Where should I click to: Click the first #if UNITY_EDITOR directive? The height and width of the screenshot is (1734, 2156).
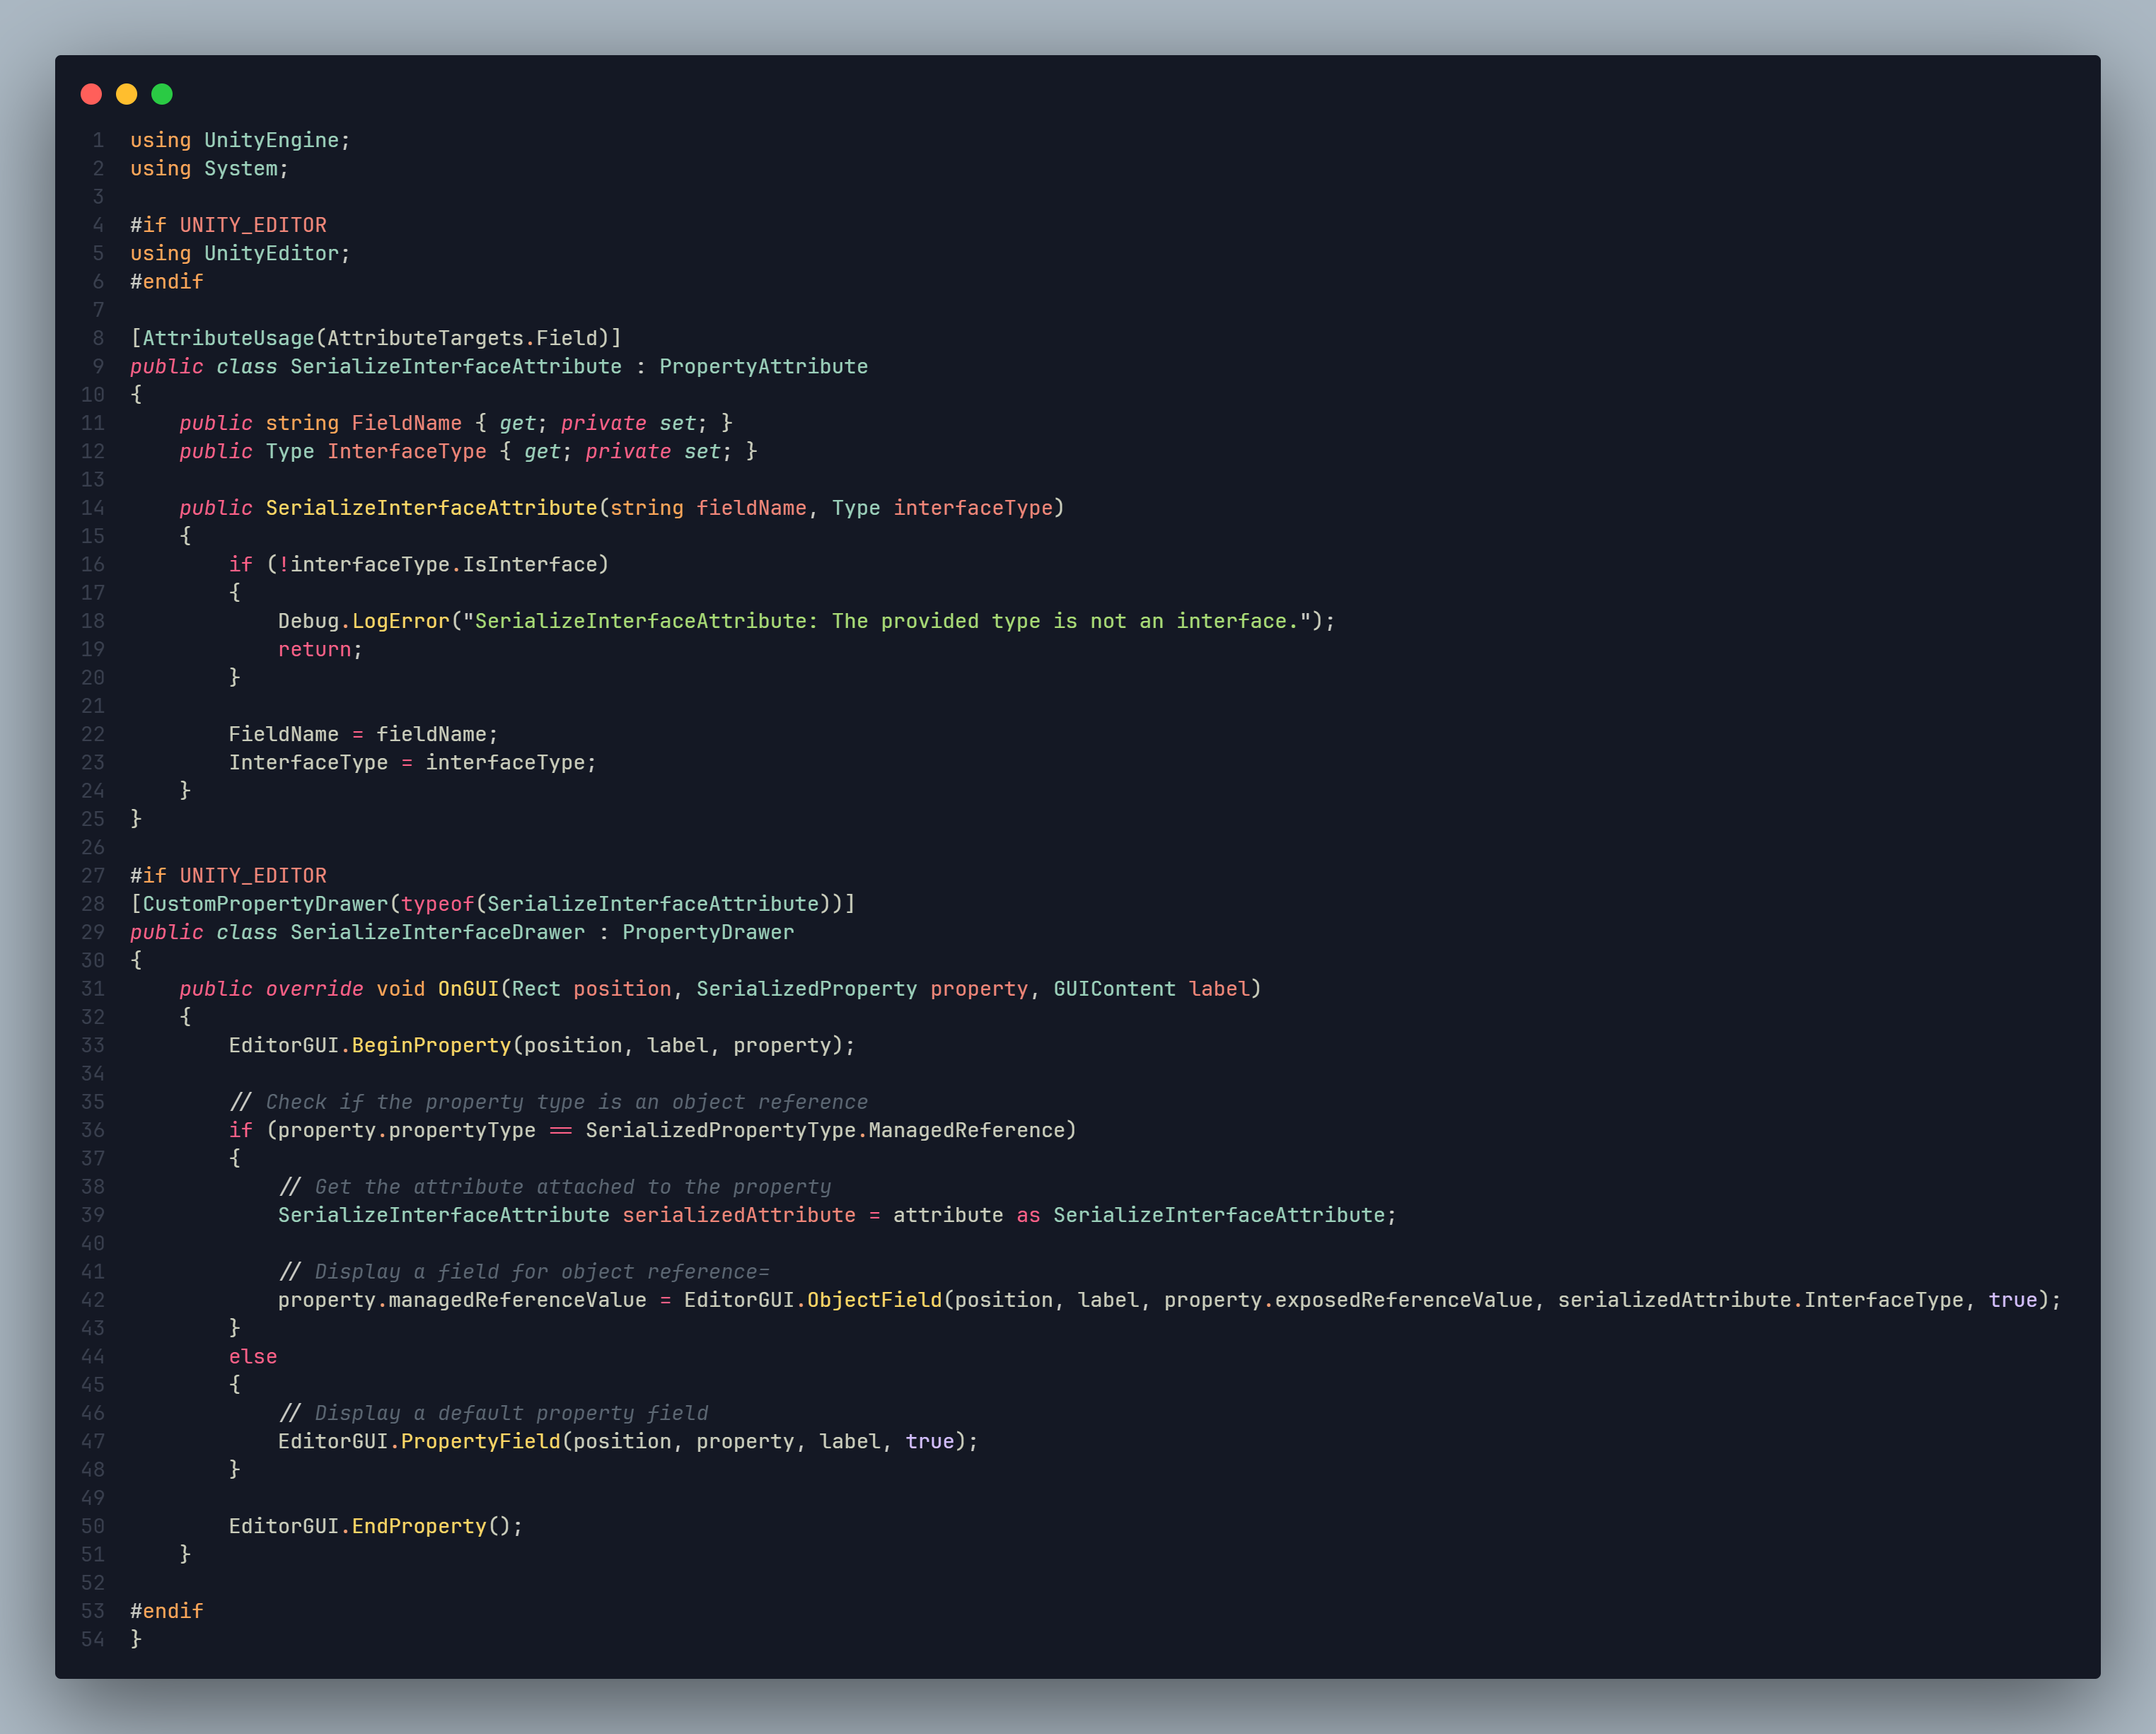click(x=228, y=225)
